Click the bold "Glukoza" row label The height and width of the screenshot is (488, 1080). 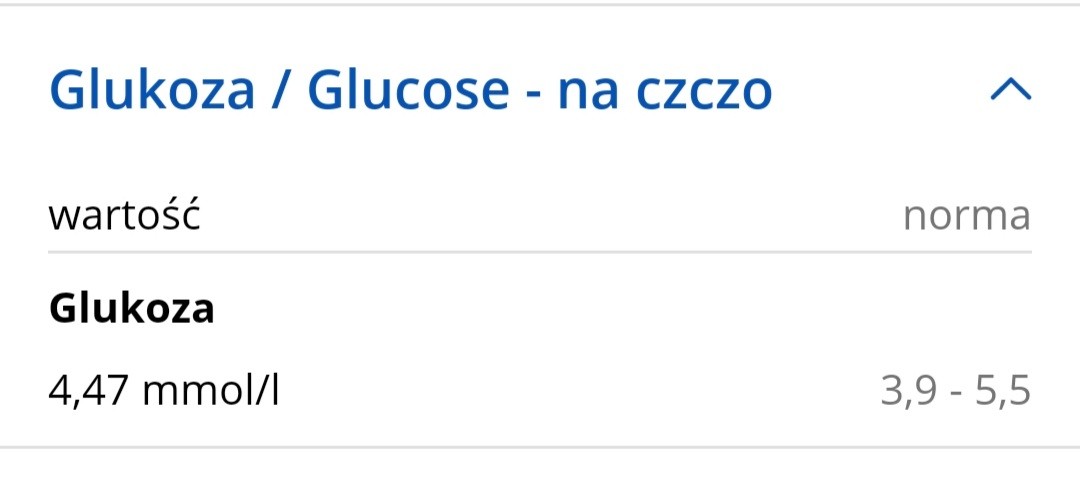tap(131, 309)
